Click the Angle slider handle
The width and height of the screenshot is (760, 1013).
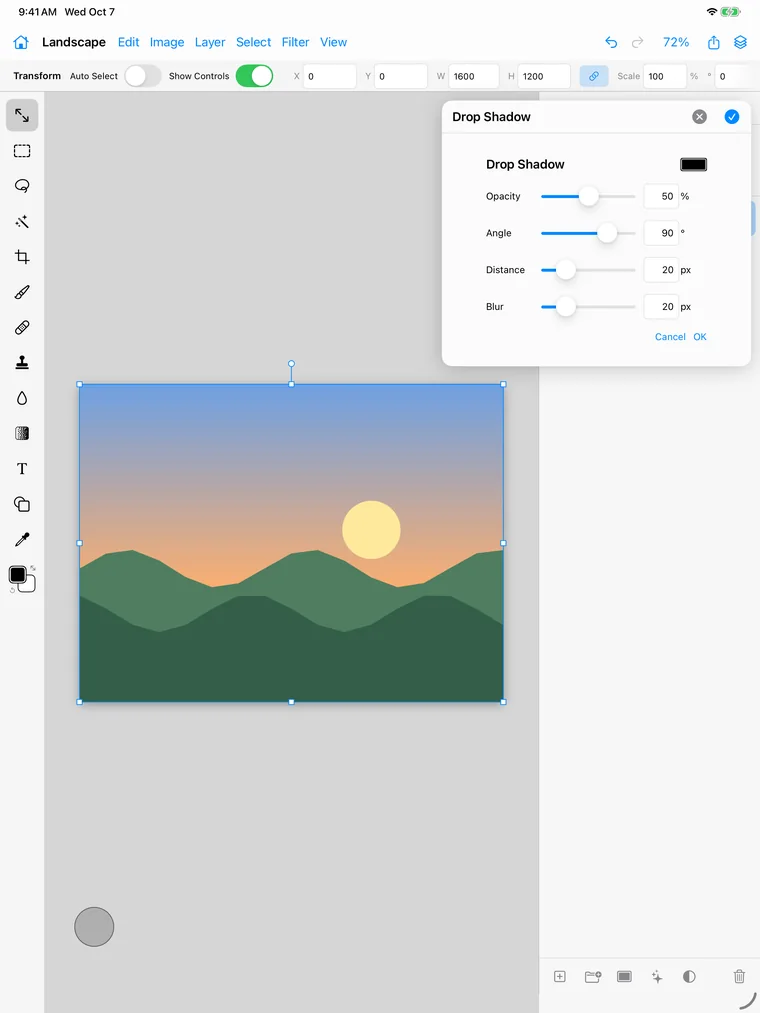pyautogui.click(x=607, y=233)
